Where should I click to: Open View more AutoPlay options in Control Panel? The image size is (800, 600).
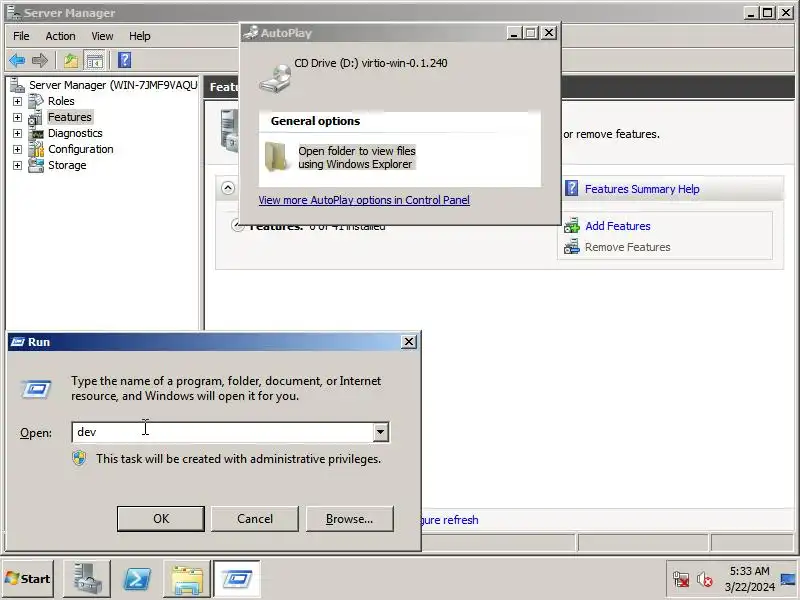click(364, 200)
